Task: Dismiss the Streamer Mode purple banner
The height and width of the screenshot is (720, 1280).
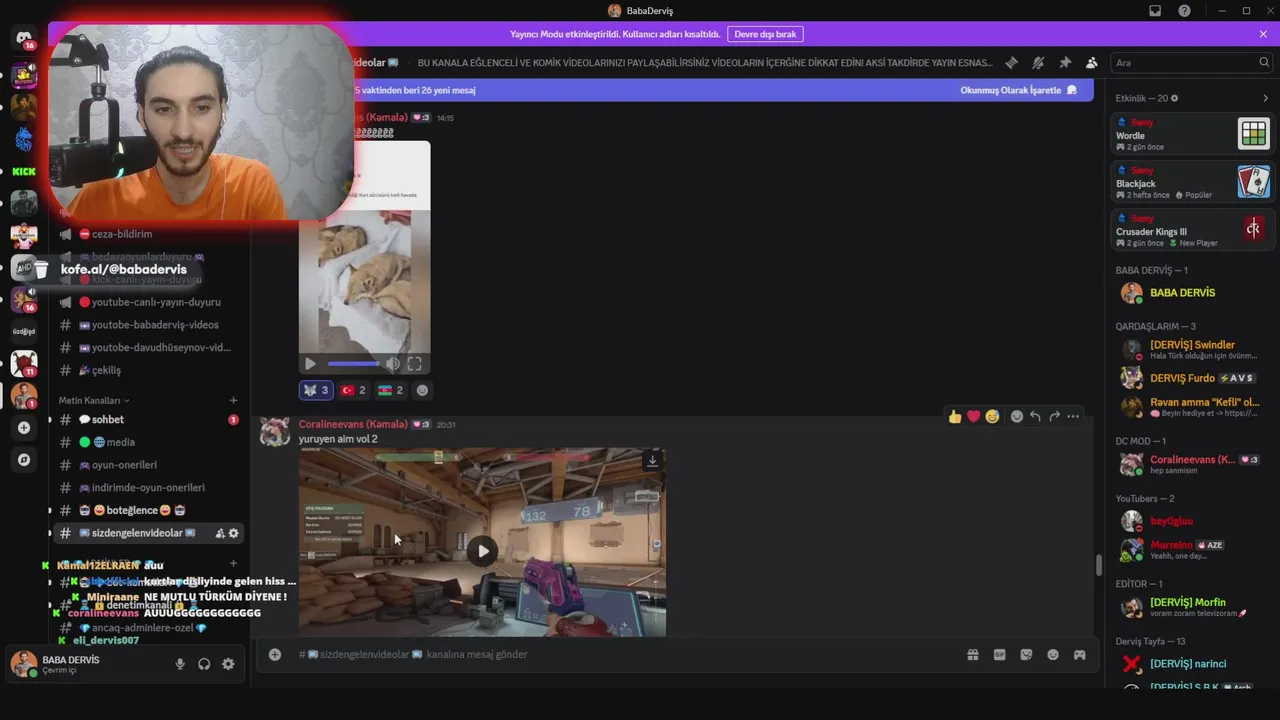Action: tap(1263, 34)
